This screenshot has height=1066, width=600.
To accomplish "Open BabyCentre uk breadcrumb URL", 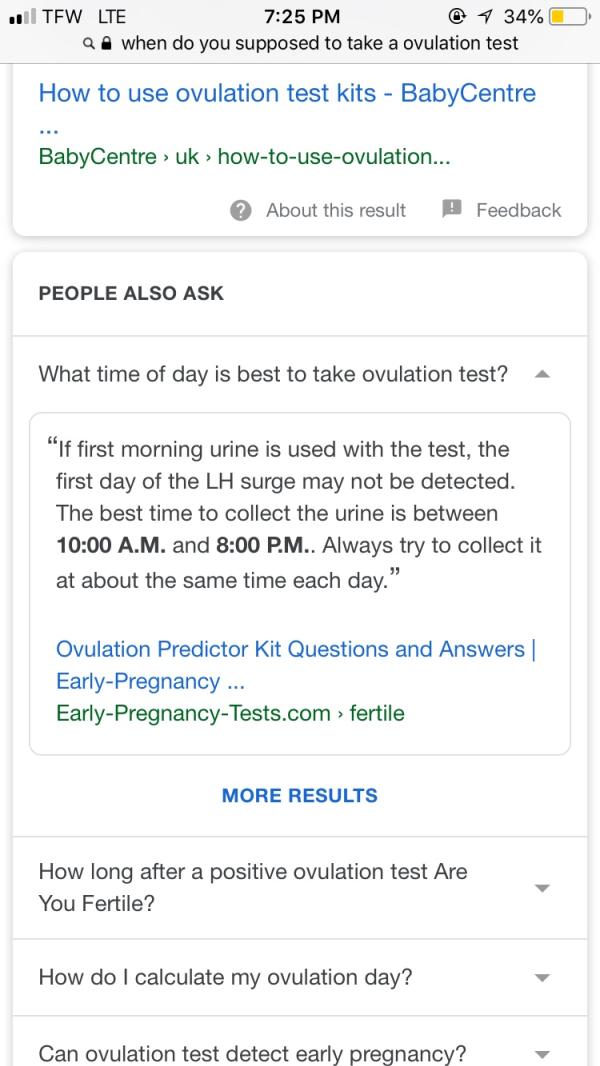I will pyautogui.click(x=244, y=157).
